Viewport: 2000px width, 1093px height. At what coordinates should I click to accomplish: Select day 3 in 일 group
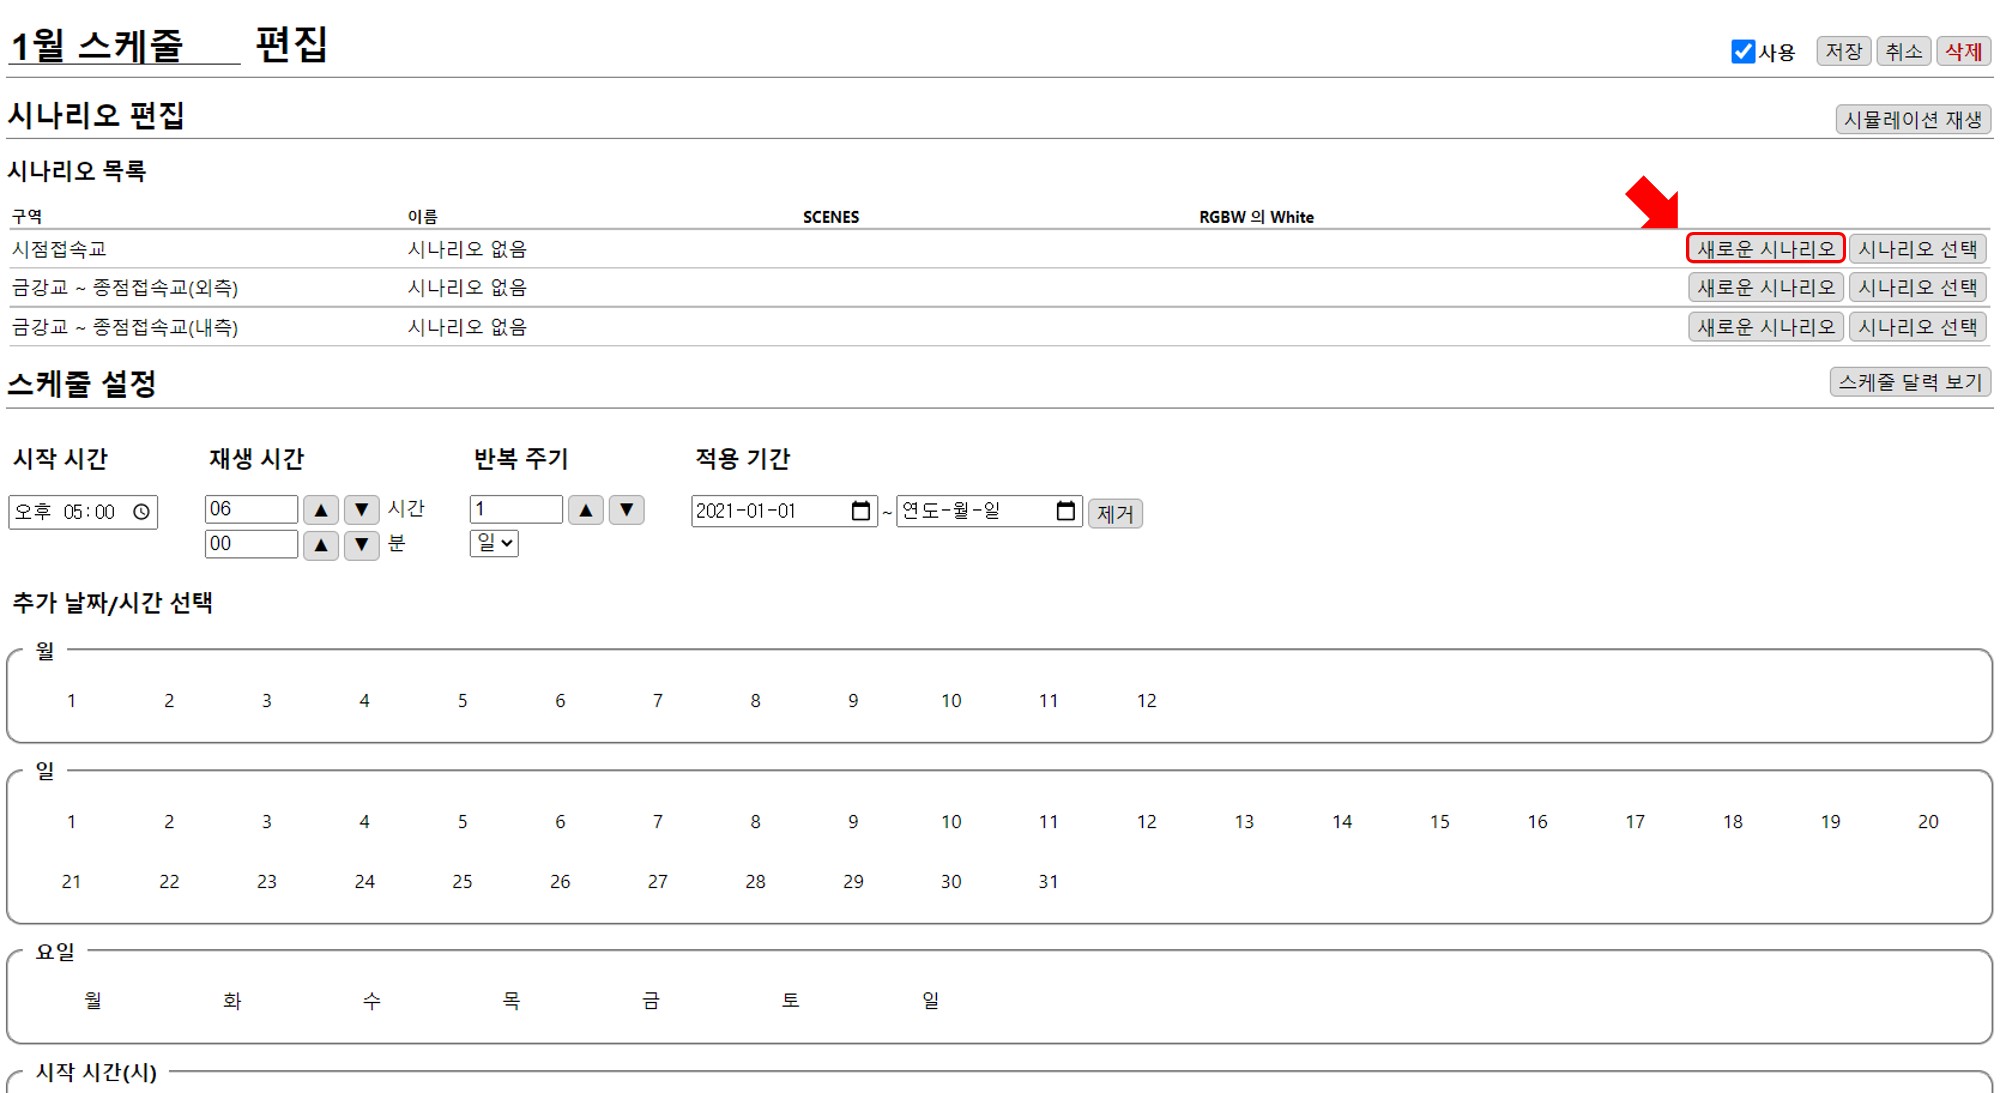[x=267, y=822]
